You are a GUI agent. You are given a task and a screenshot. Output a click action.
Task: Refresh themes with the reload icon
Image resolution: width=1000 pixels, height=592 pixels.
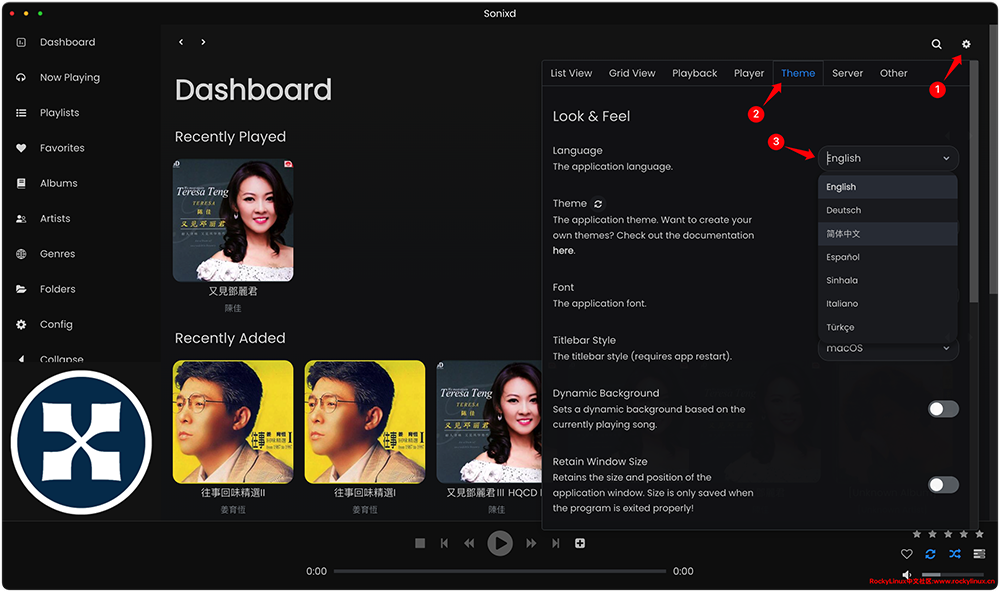click(598, 204)
